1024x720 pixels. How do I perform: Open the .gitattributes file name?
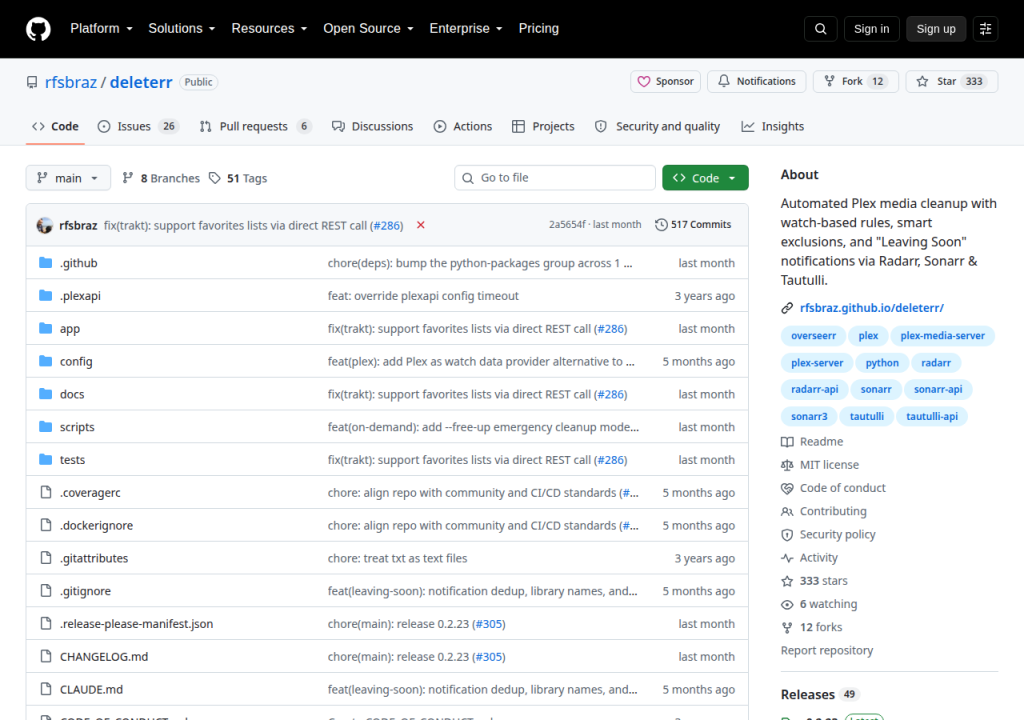94,558
